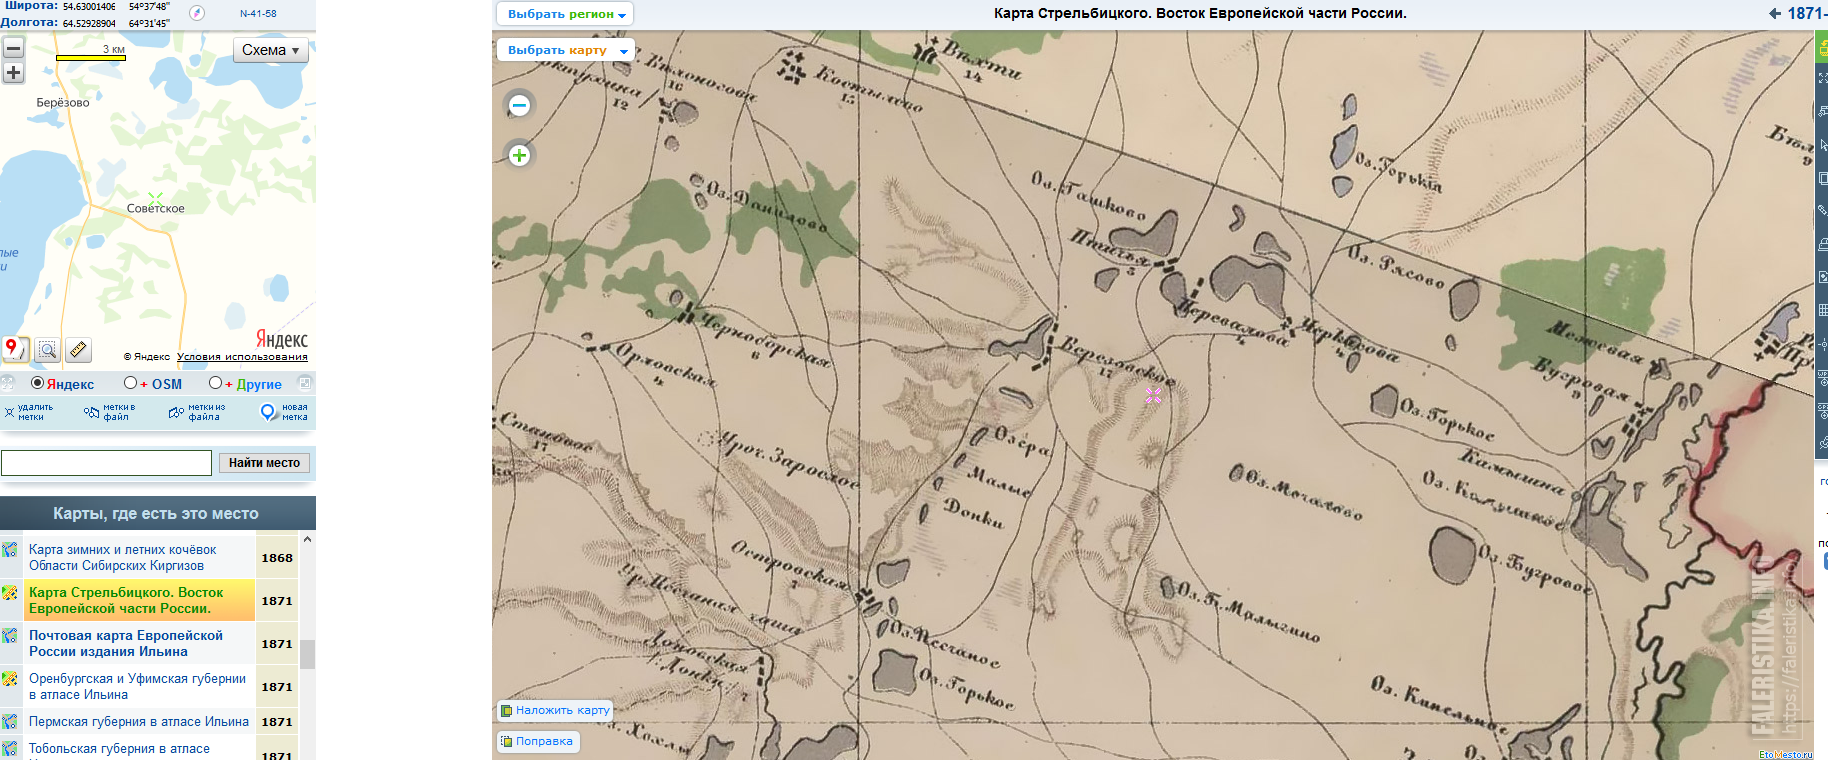Open the Схема map type dropdown
Viewport: 1828px width, 760px height.
[270, 50]
